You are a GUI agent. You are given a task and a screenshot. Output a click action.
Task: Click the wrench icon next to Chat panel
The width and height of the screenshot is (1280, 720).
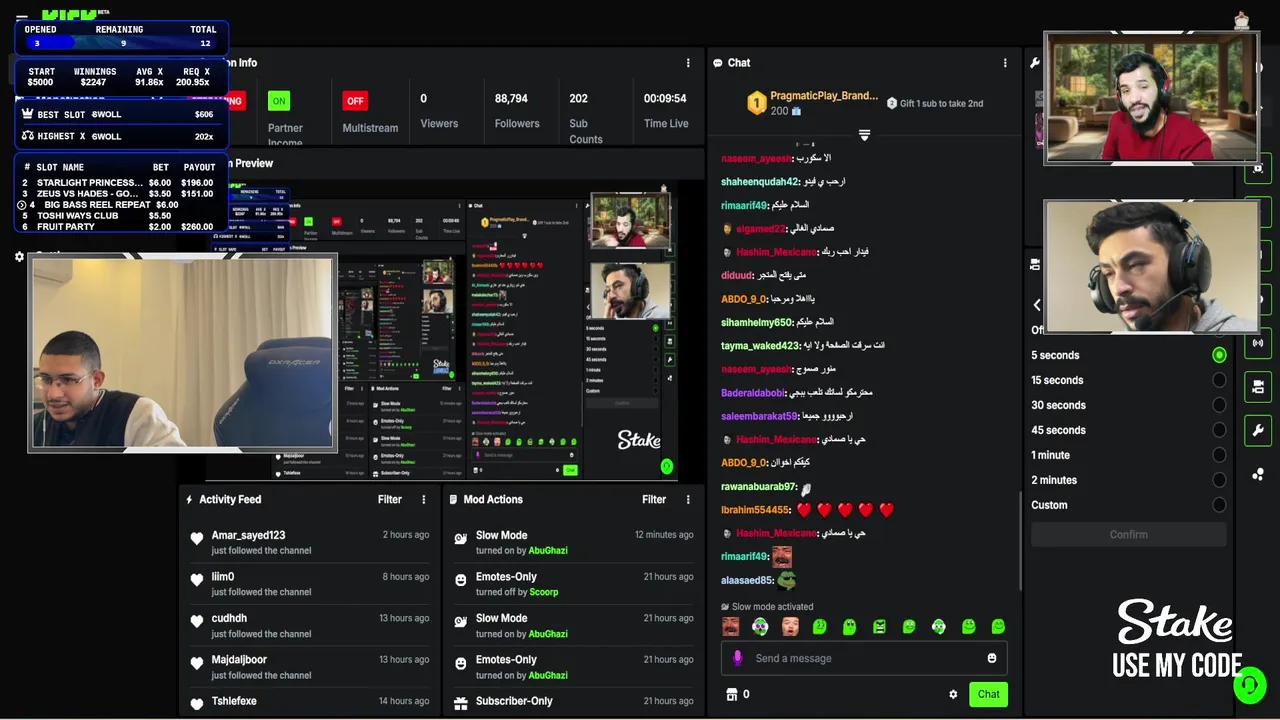tap(1035, 63)
